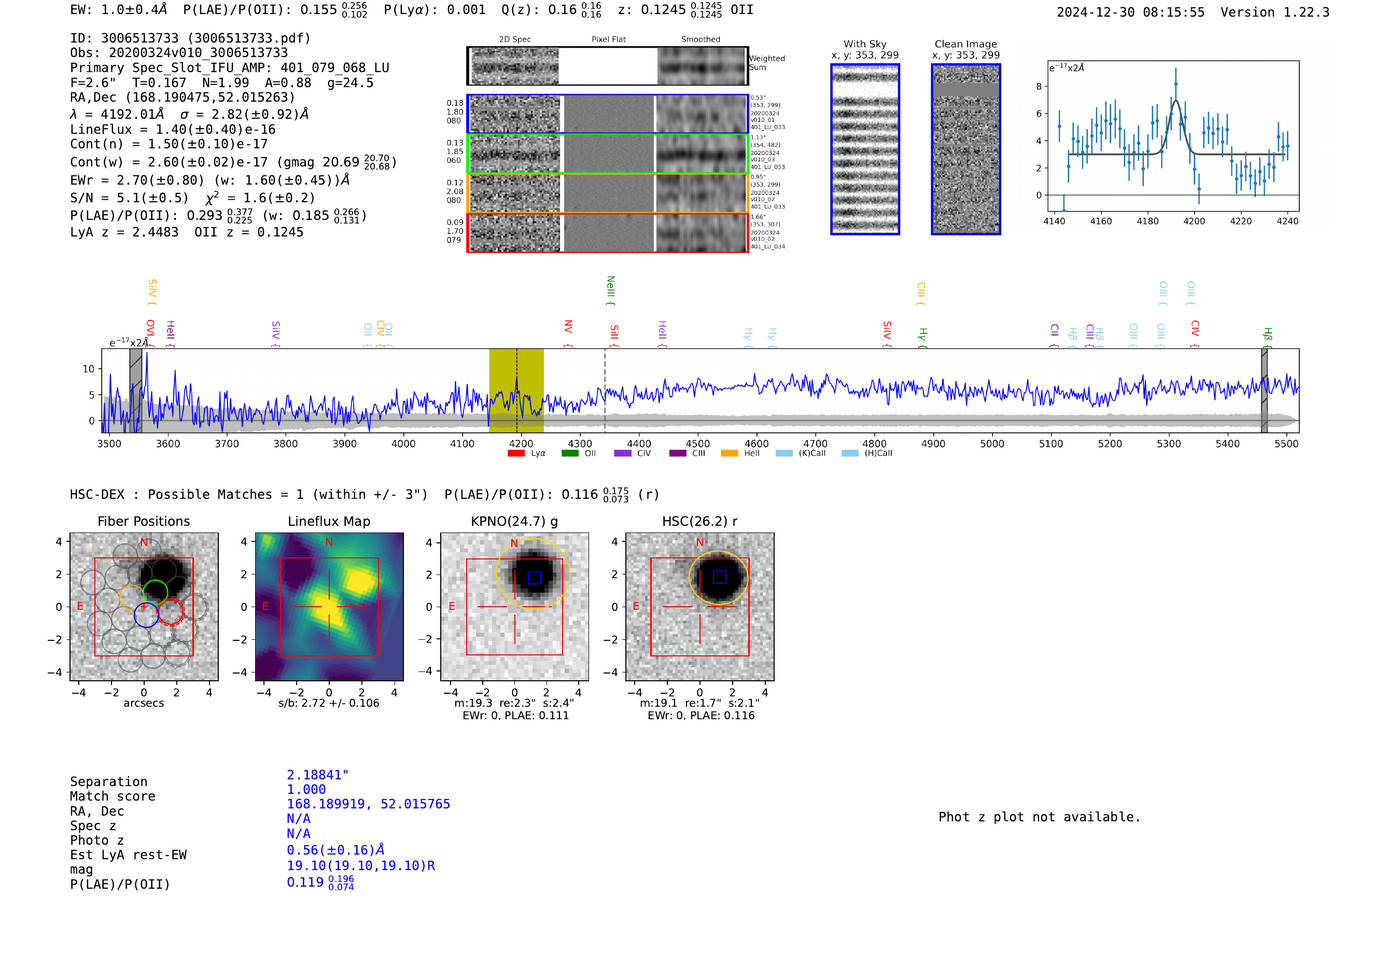This screenshot has width=1400, height=953.
Task: Click the blue square marker in HSC r image
Action: (x=719, y=577)
